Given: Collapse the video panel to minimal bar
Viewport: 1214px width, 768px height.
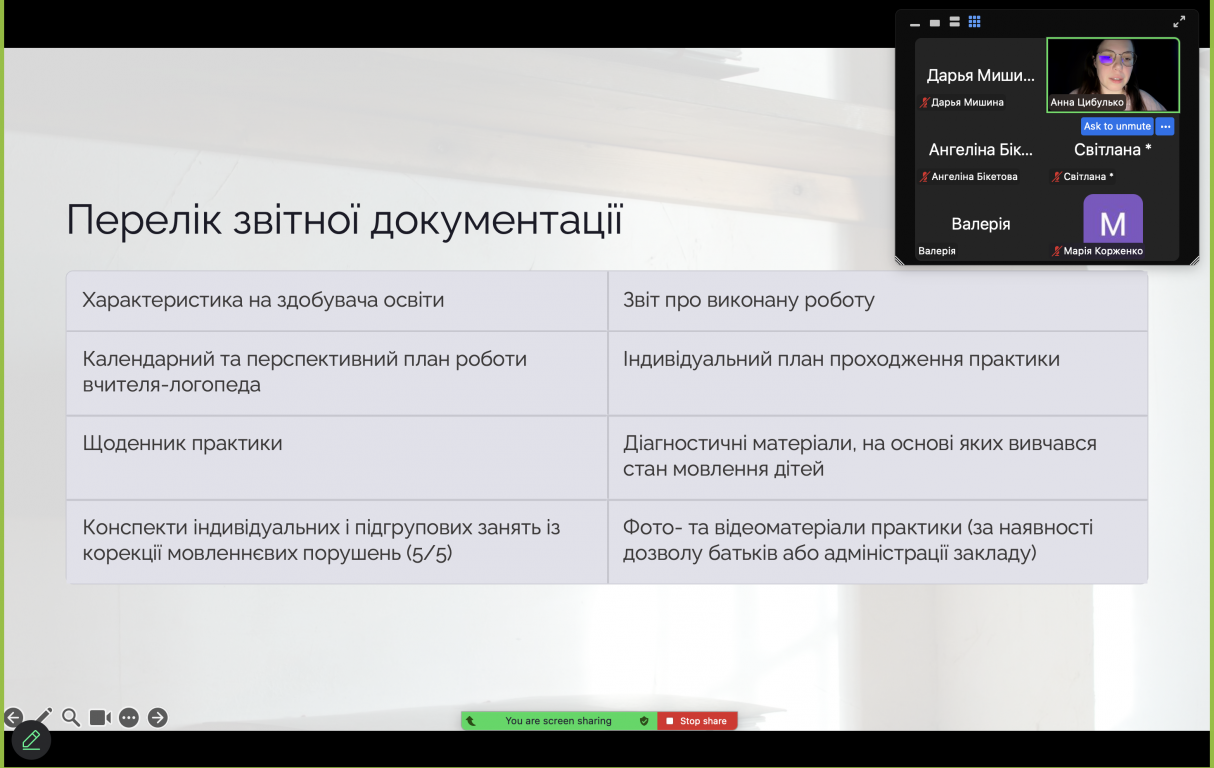Looking at the screenshot, I should pyautogui.click(x=915, y=24).
